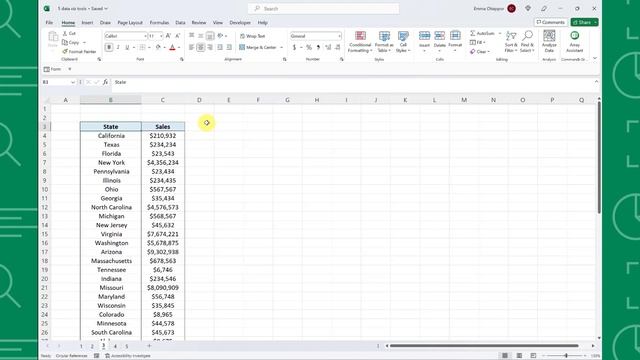The image size is (640, 360).
Task: Add a new sheet with plus button
Action: click(x=149, y=346)
